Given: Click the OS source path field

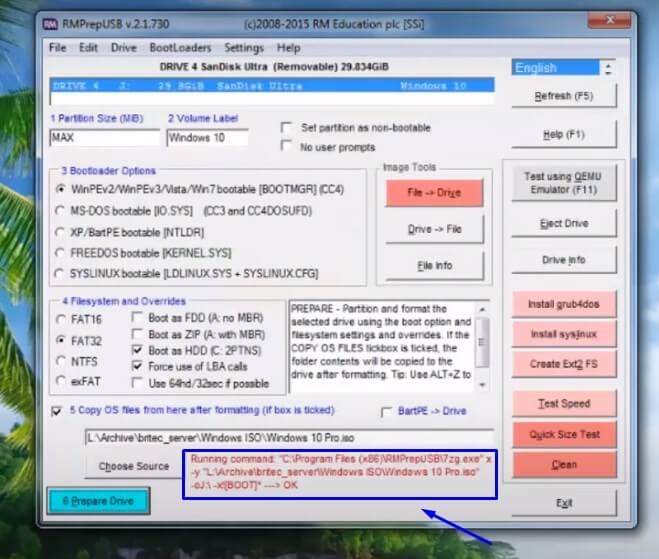Looking at the screenshot, I should click(289, 438).
